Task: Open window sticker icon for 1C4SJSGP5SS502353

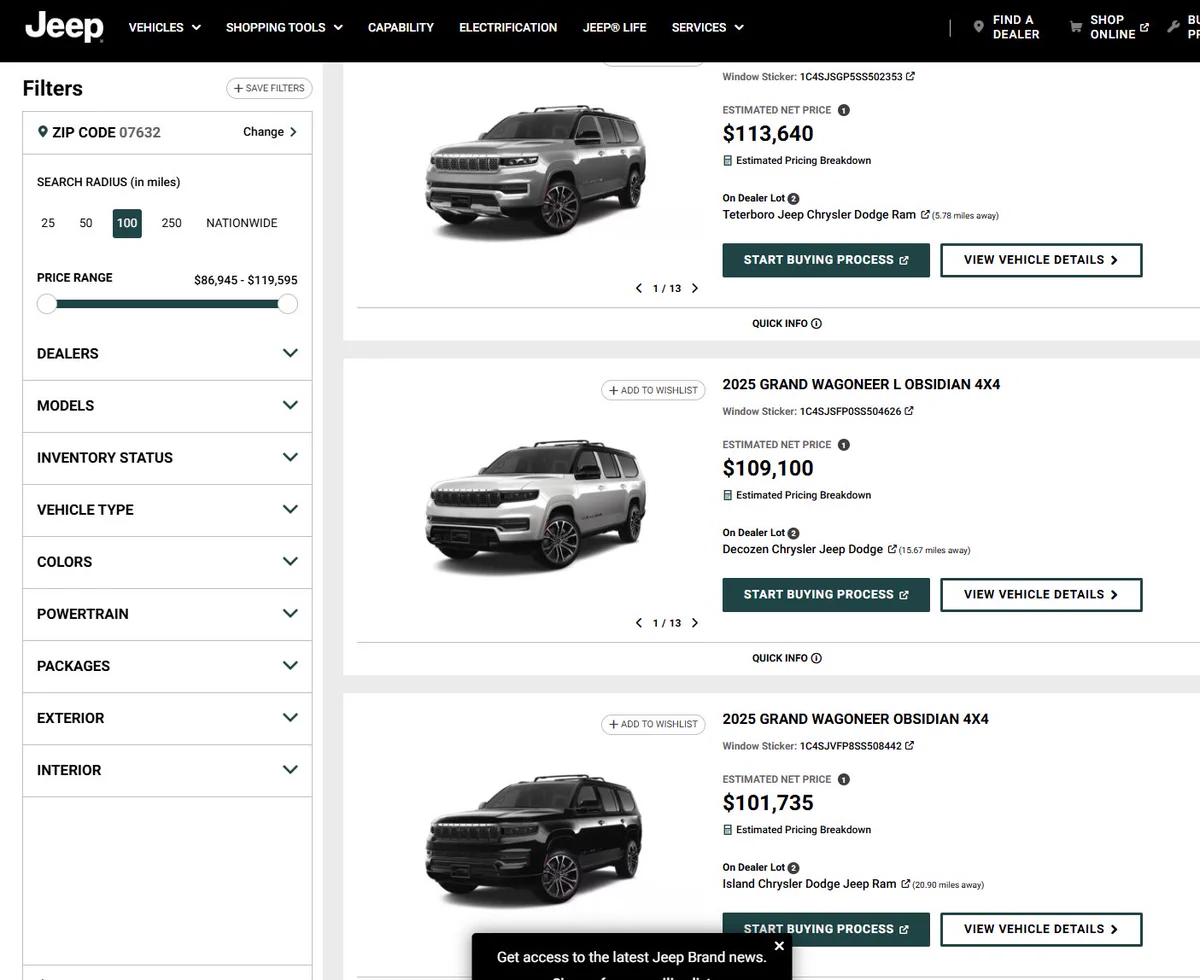Action: [910, 76]
